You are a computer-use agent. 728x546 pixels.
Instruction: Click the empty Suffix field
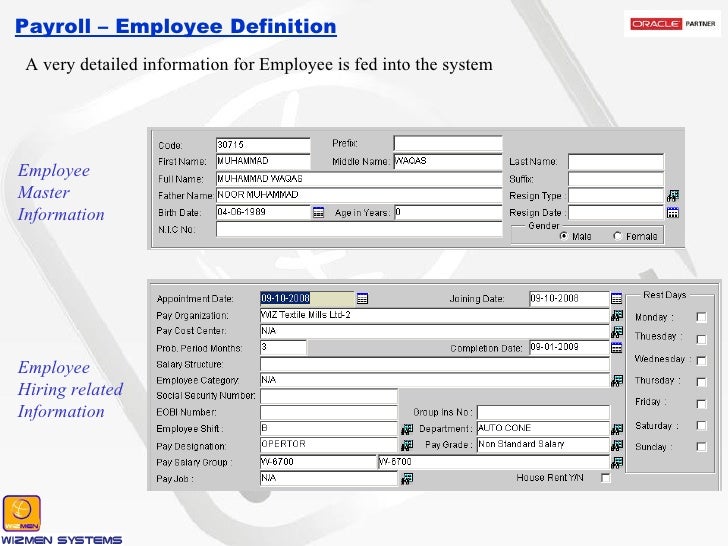click(x=616, y=179)
